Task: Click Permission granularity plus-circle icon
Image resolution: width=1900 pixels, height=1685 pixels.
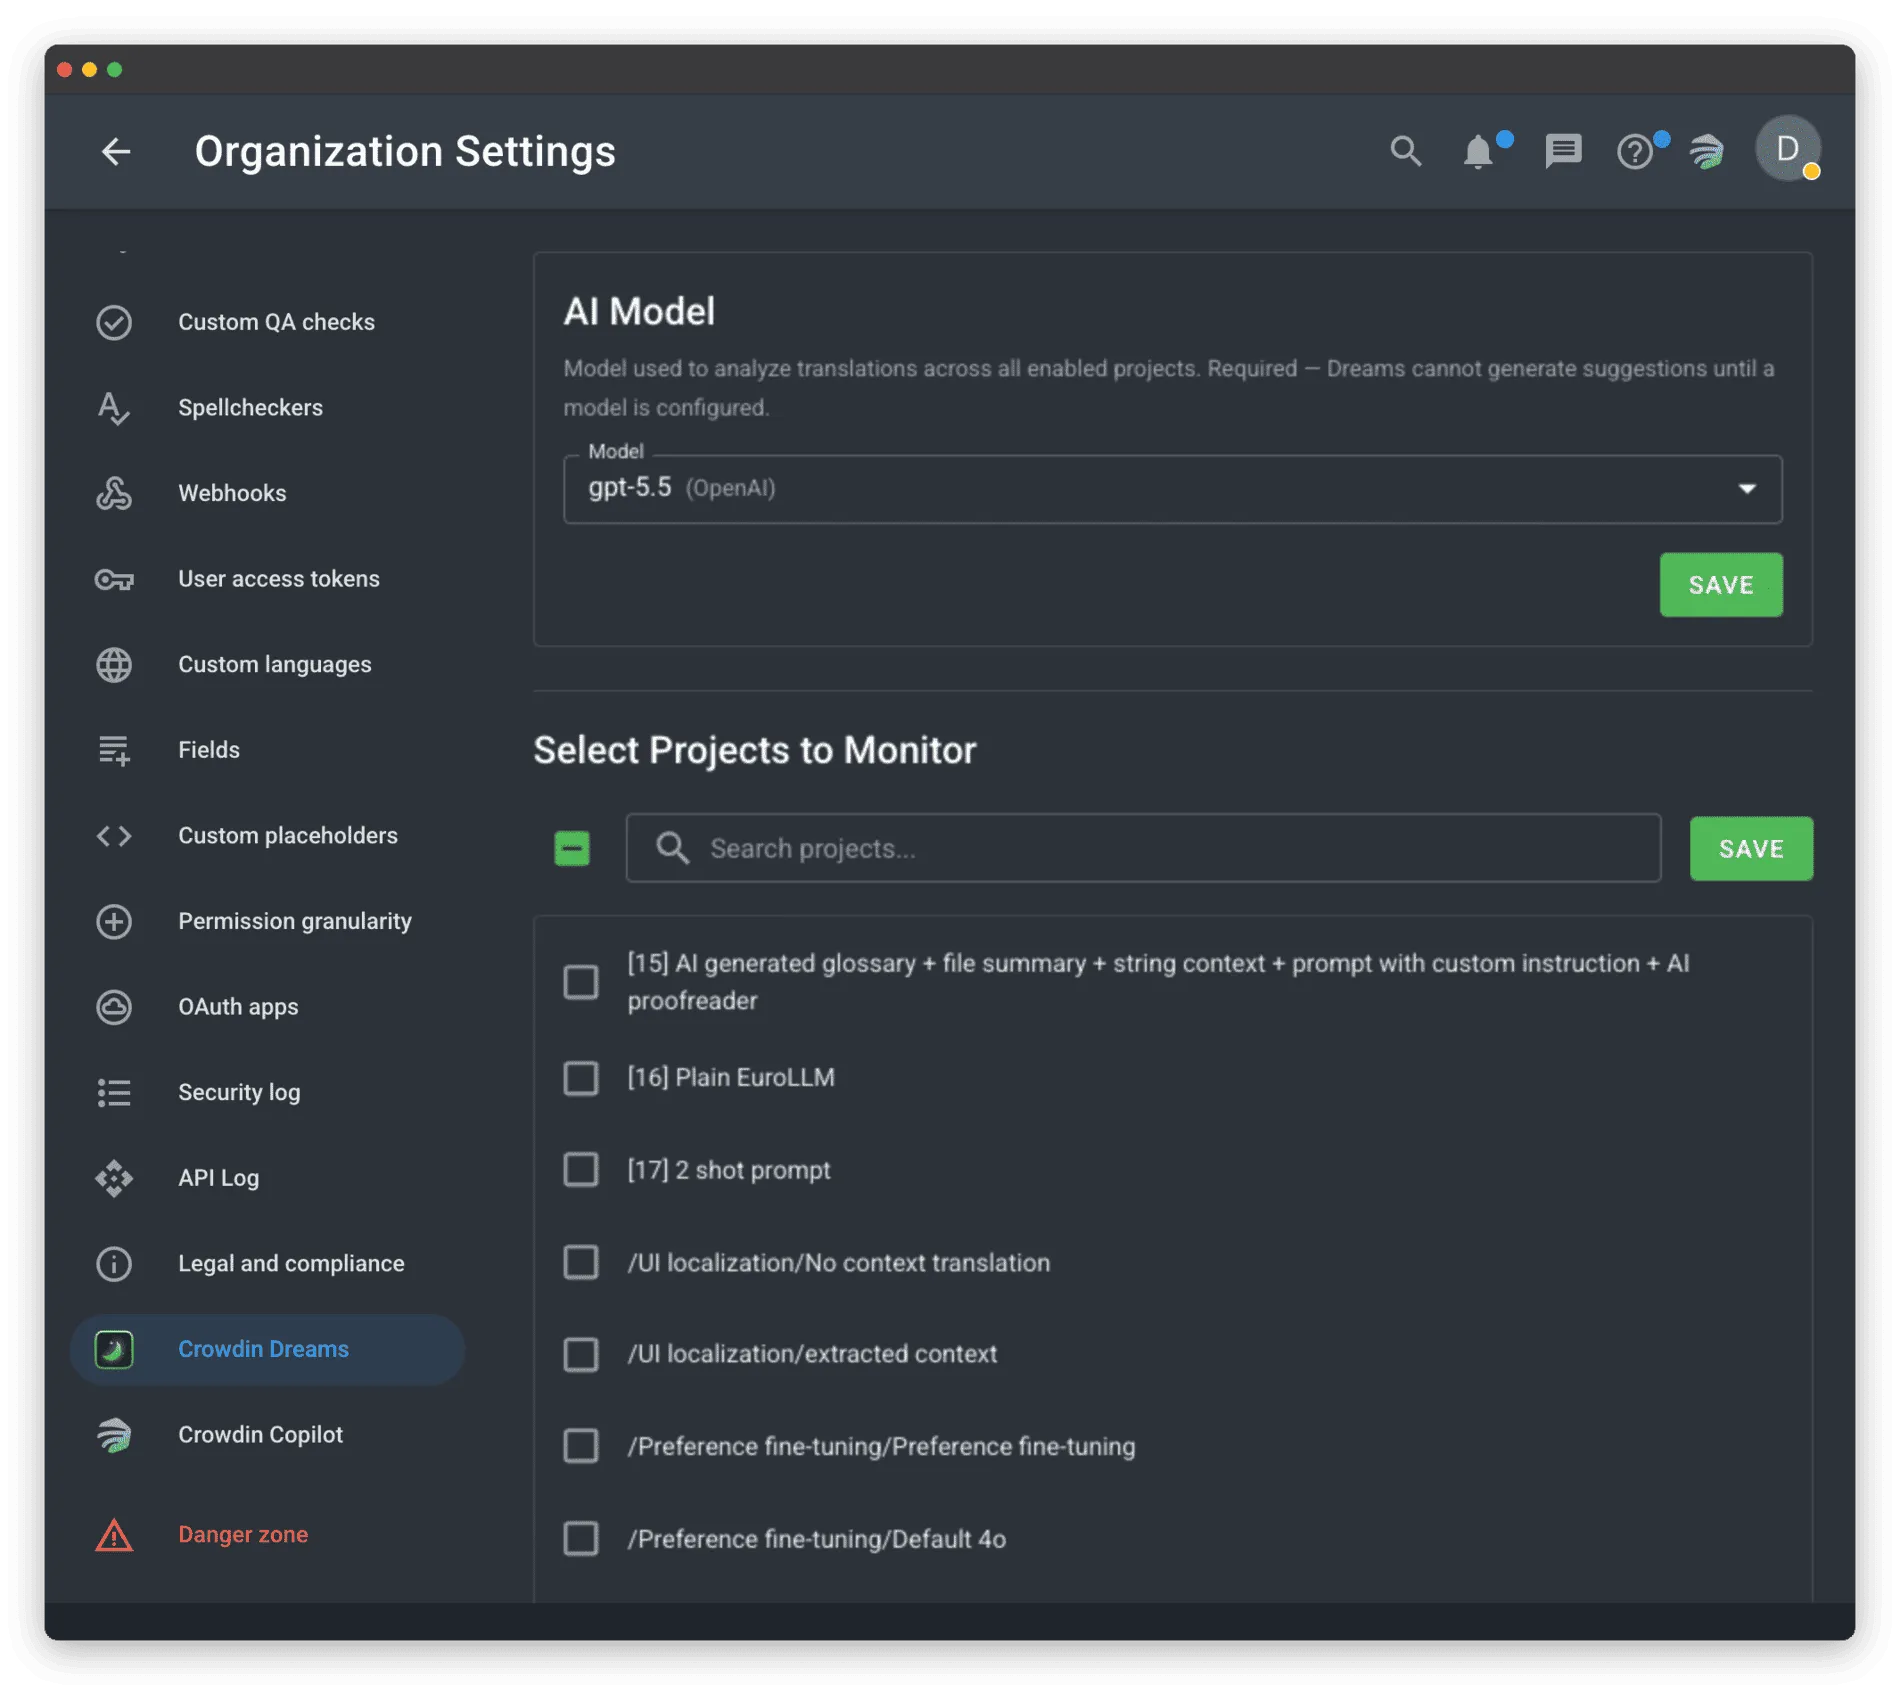Action: click(114, 921)
